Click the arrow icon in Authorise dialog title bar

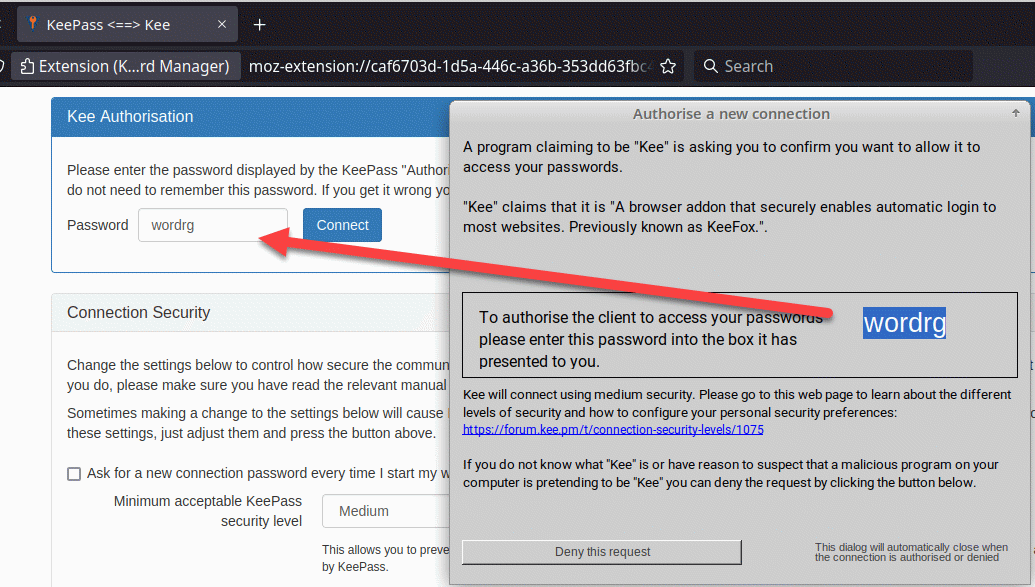[x=1016, y=113]
